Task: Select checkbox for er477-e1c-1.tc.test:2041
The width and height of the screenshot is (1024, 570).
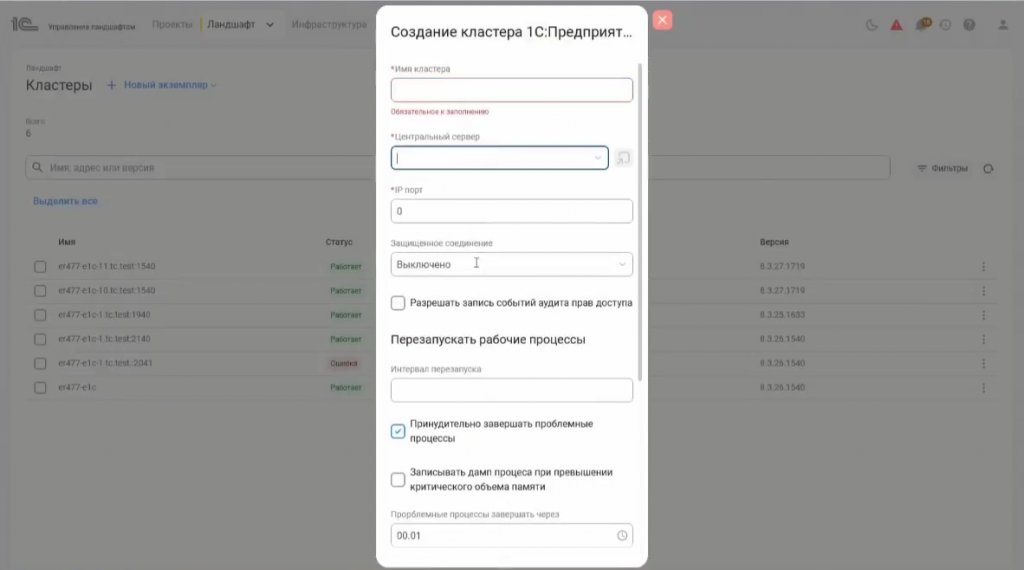Action: coord(40,363)
